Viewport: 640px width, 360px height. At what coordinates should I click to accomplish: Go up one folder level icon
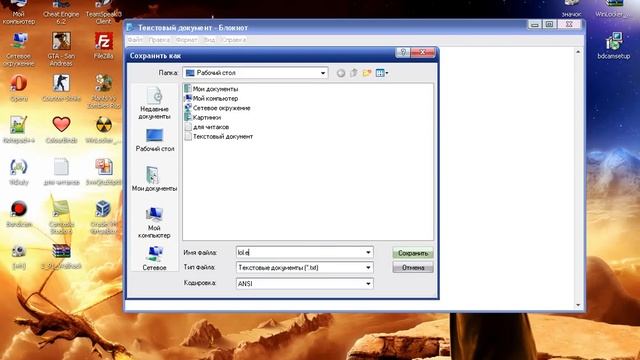pos(354,73)
